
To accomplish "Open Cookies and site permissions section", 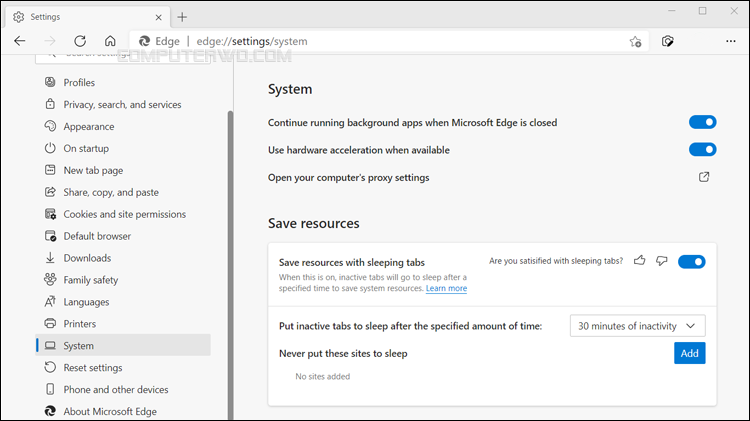I will (x=125, y=214).
